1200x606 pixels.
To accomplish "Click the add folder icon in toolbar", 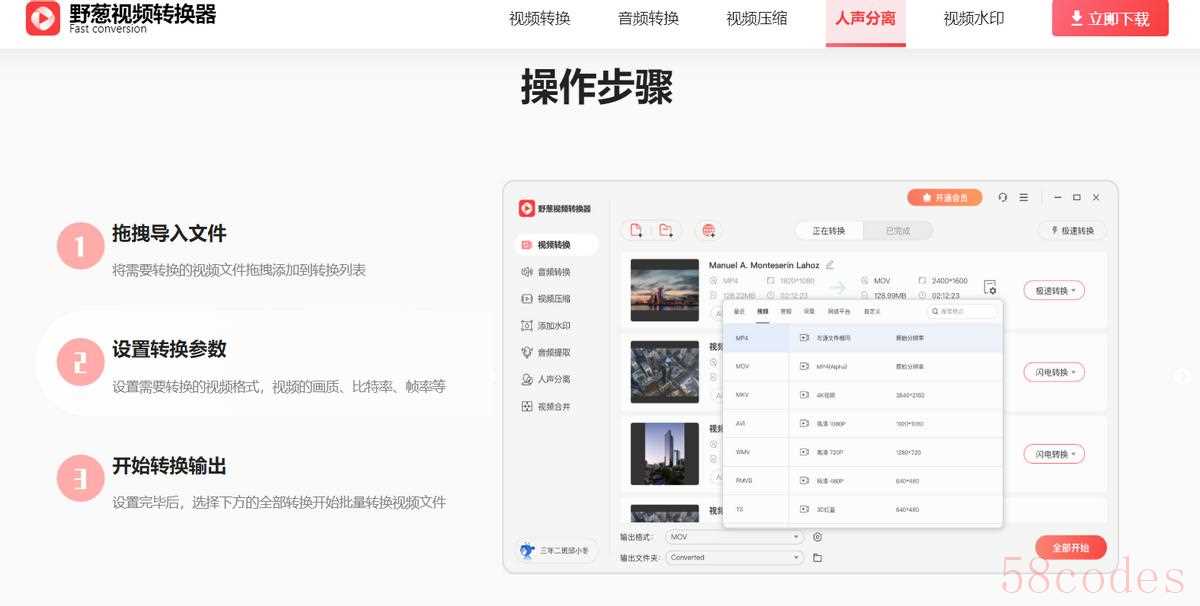I will click(666, 231).
